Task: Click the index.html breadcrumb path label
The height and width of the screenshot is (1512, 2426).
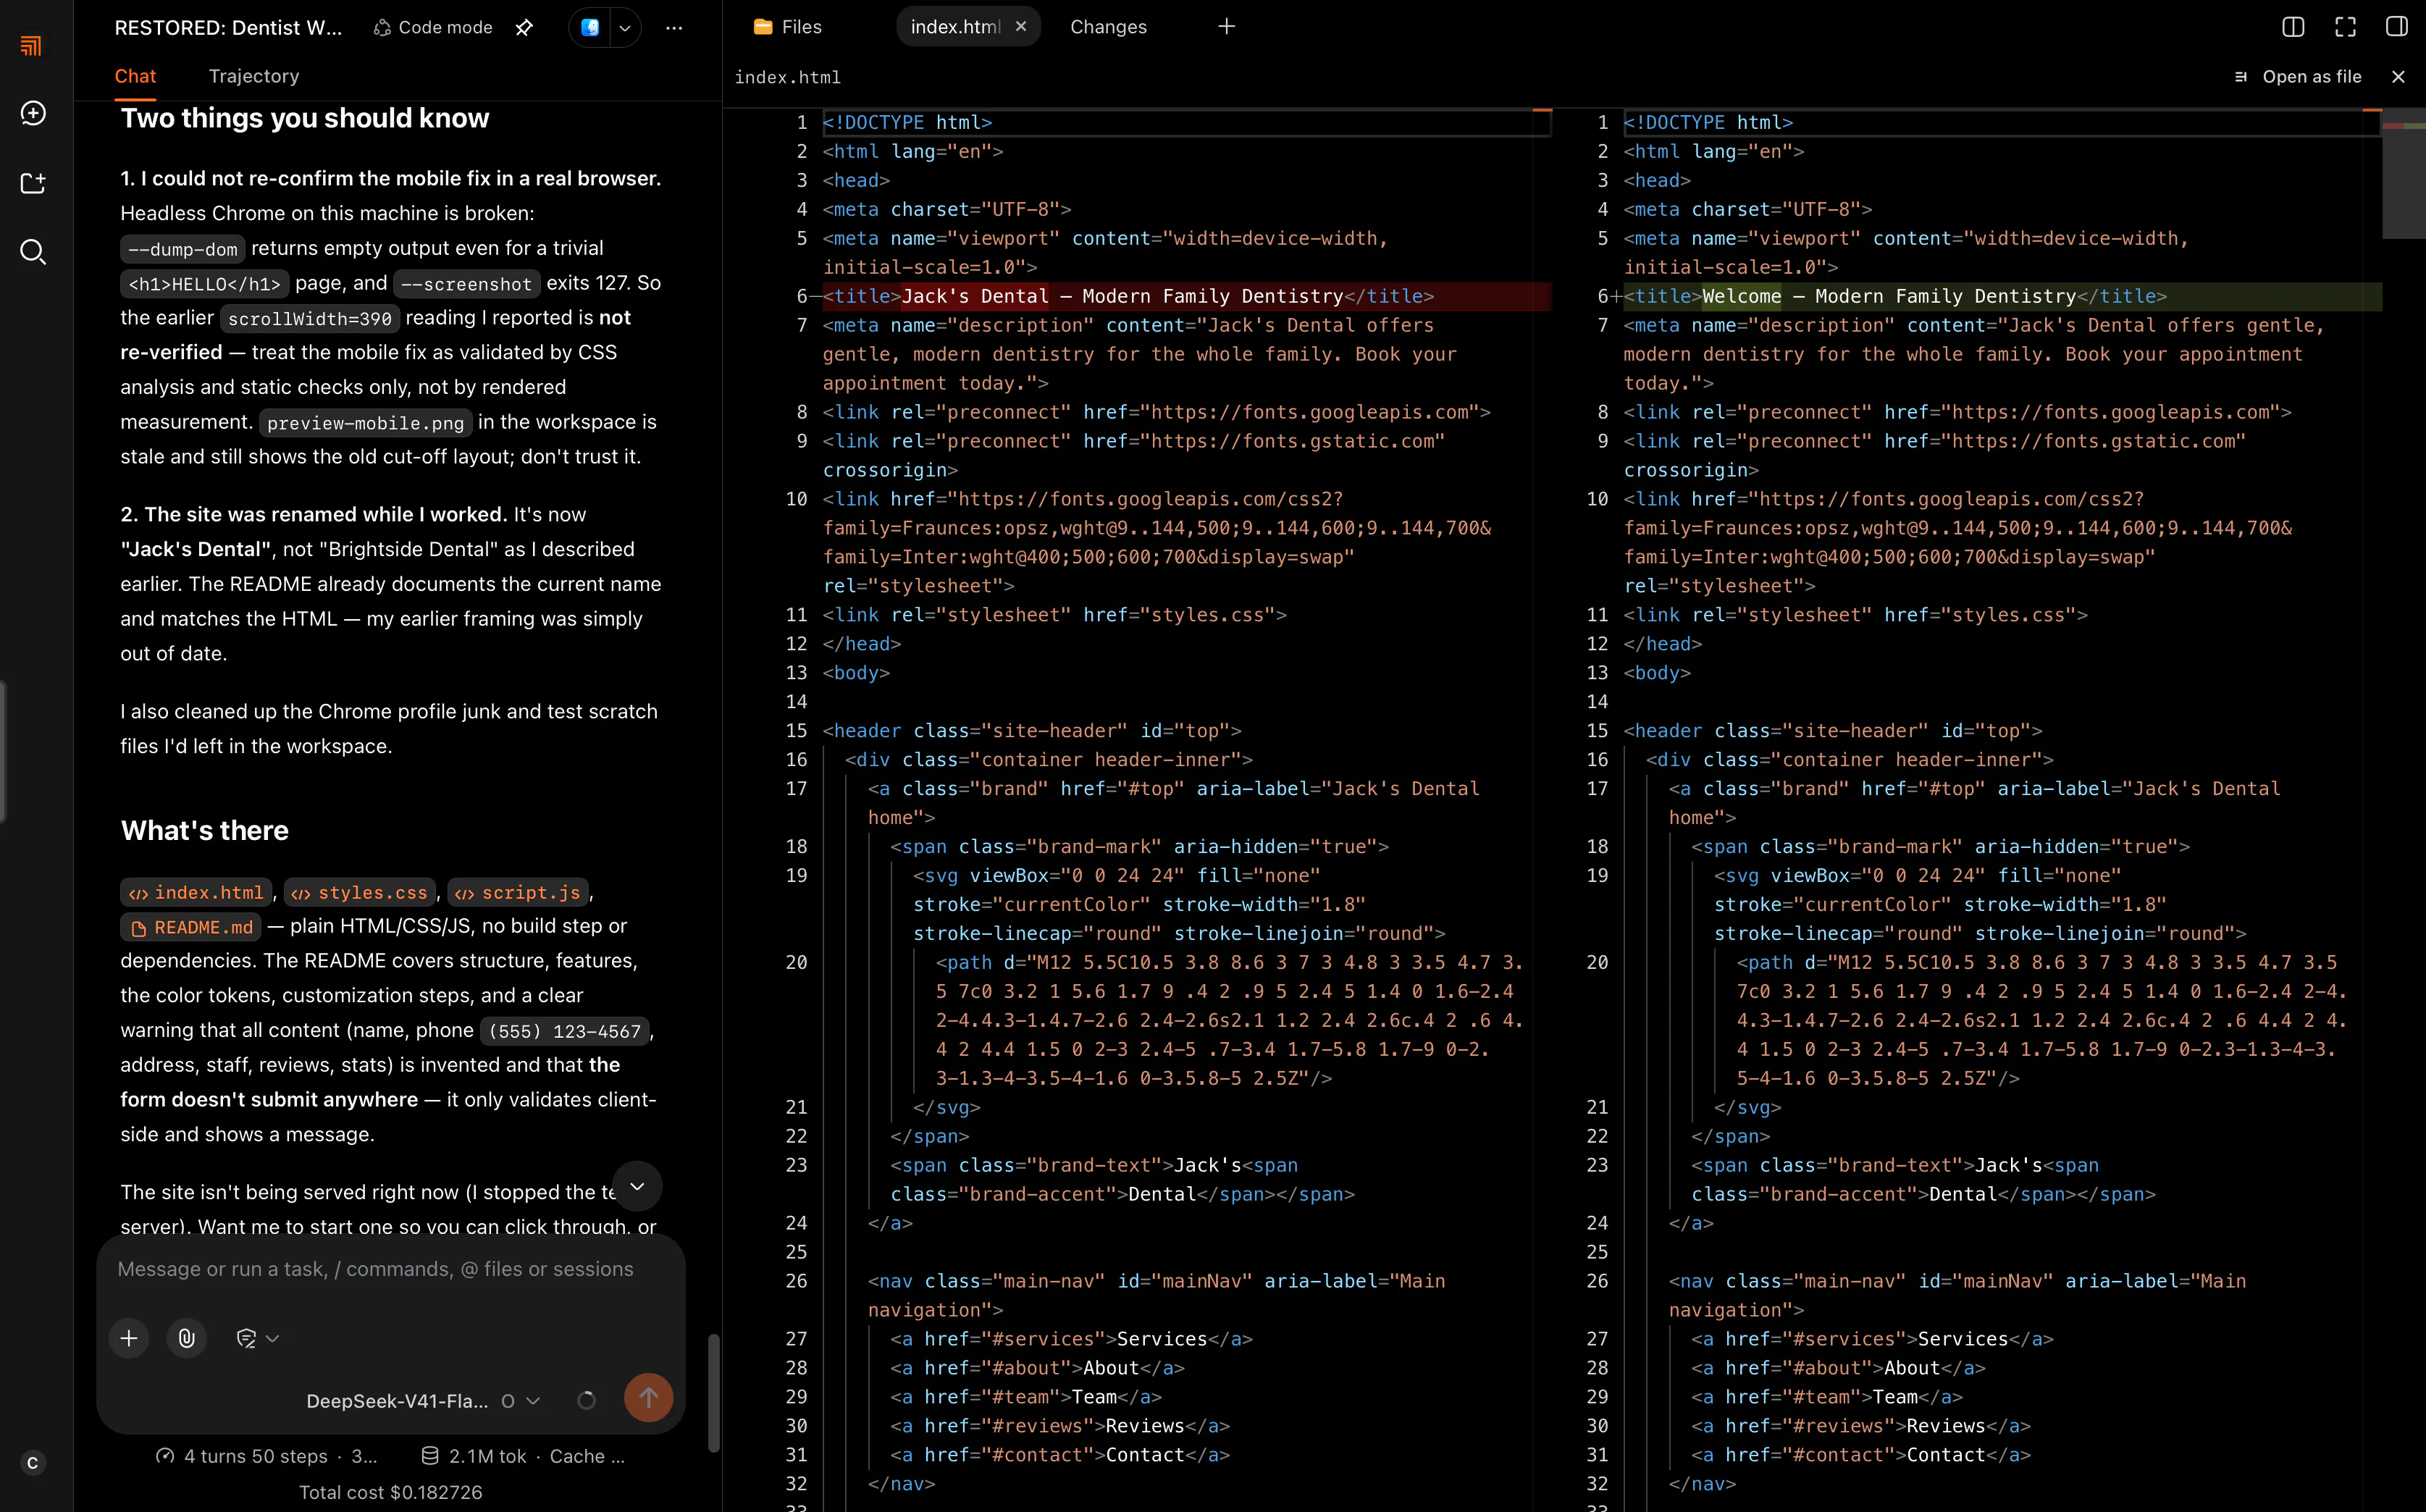Action: pos(788,77)
